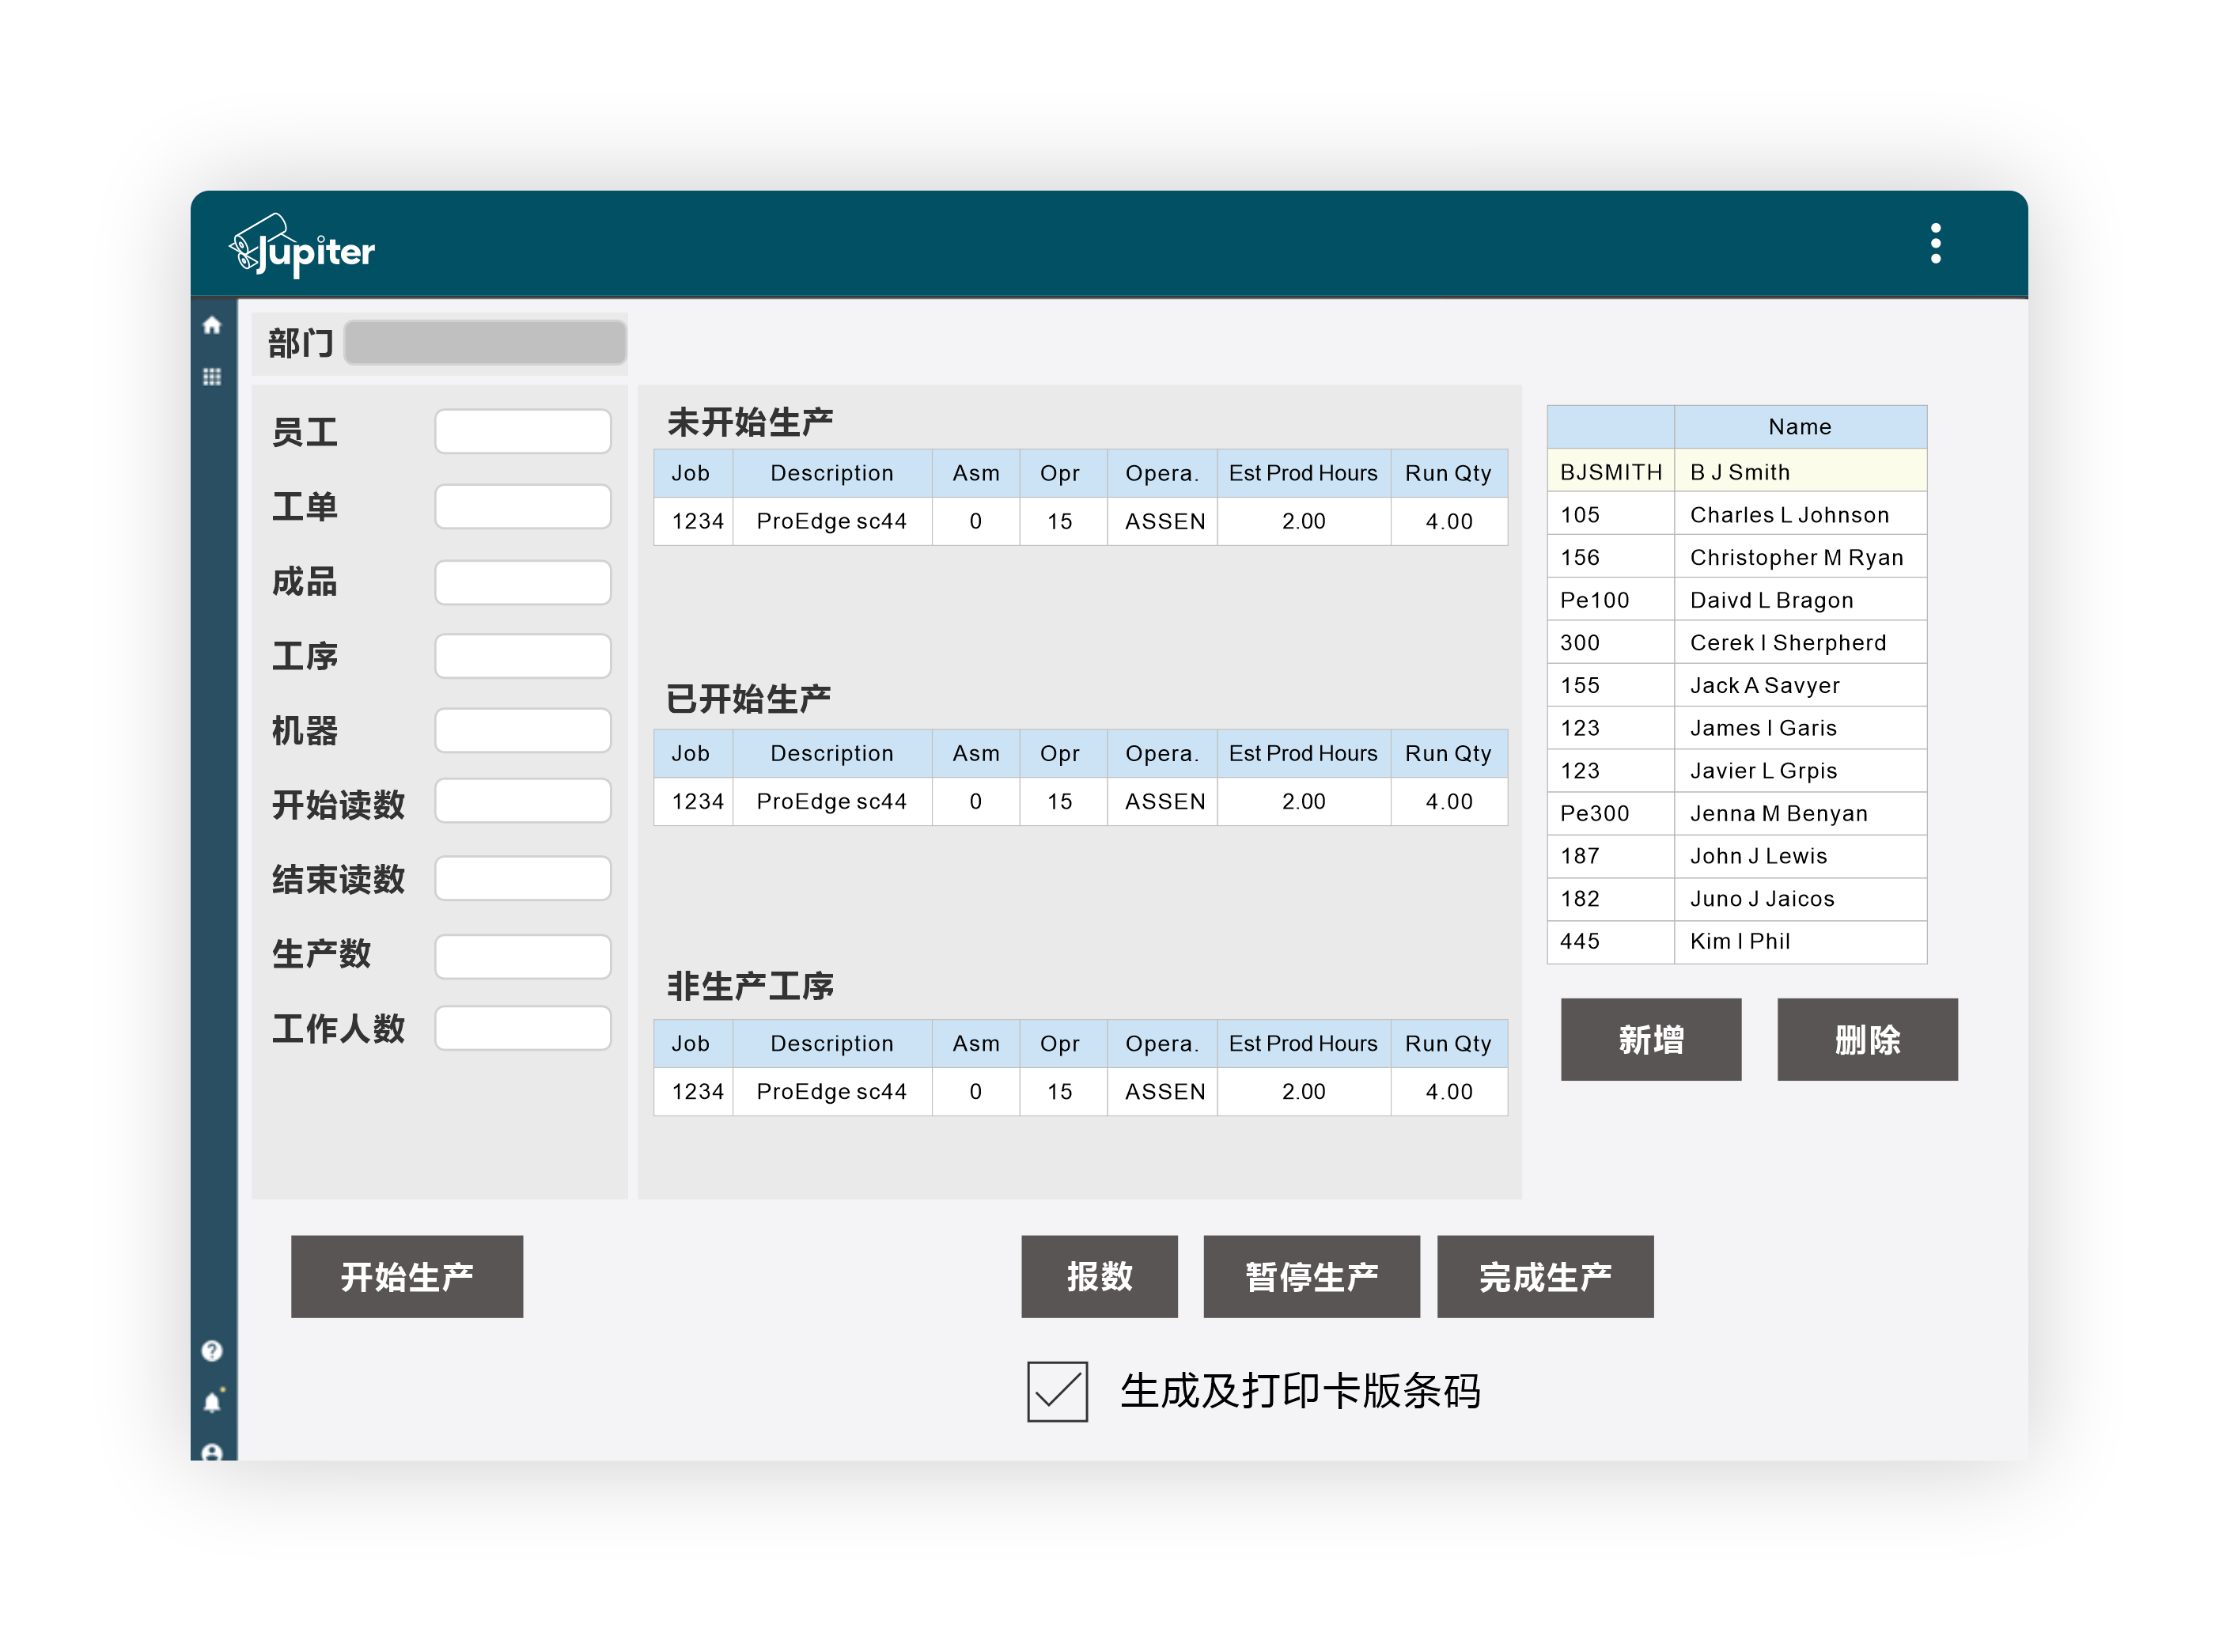
Task: Click the 删除 button
Action: [1866, 1039]
